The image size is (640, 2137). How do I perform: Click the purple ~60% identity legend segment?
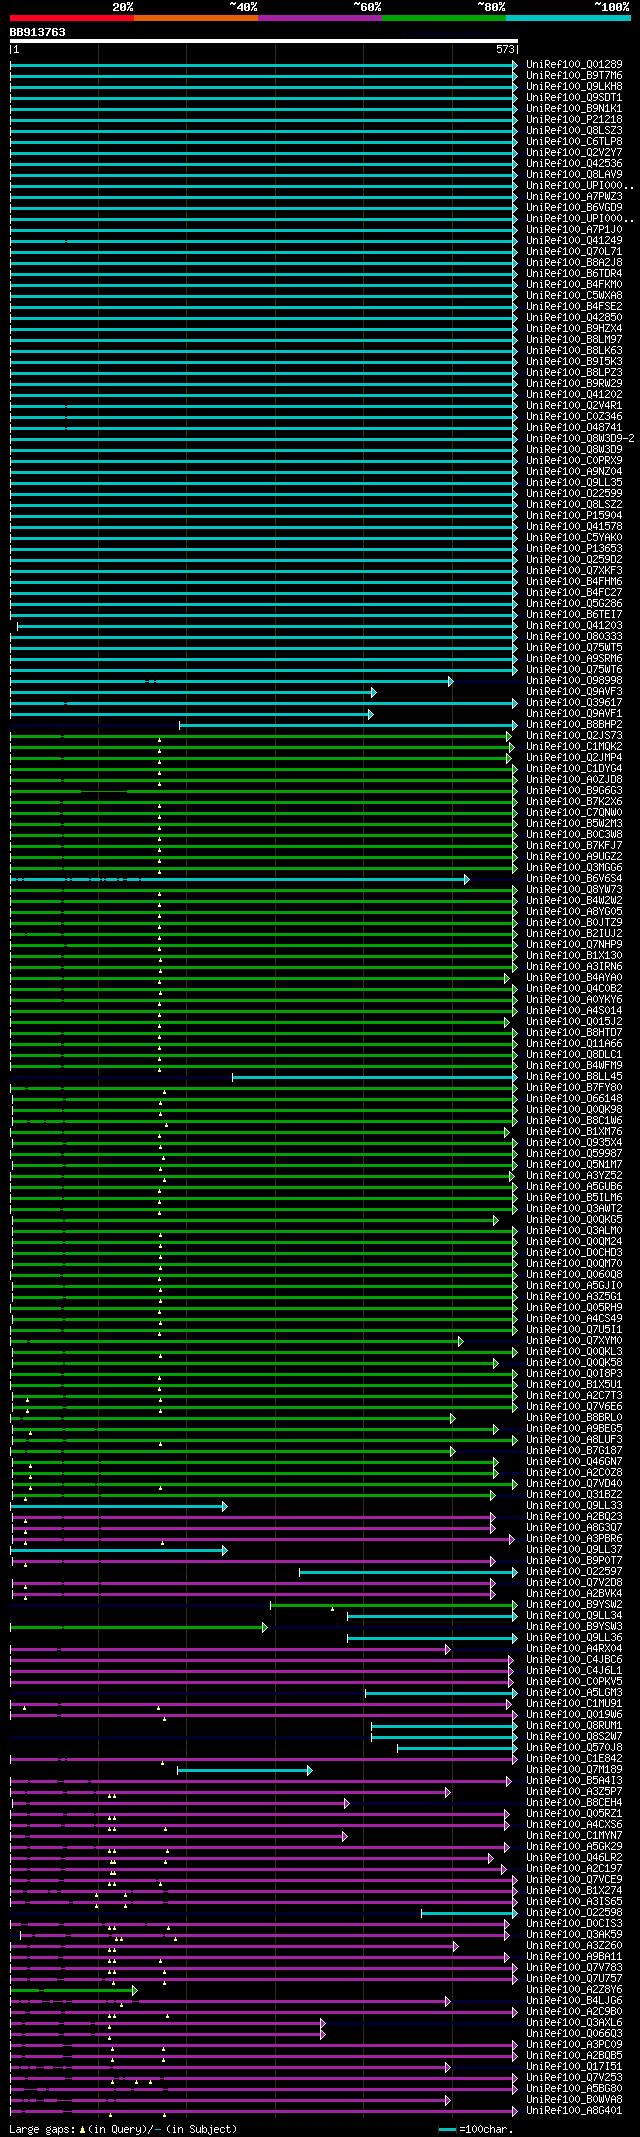[320, 18]
